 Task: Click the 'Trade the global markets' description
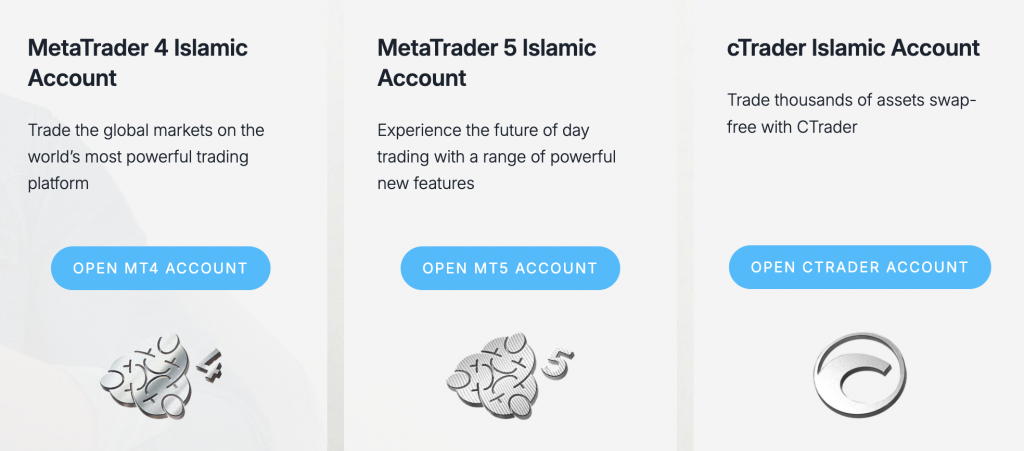146,157
